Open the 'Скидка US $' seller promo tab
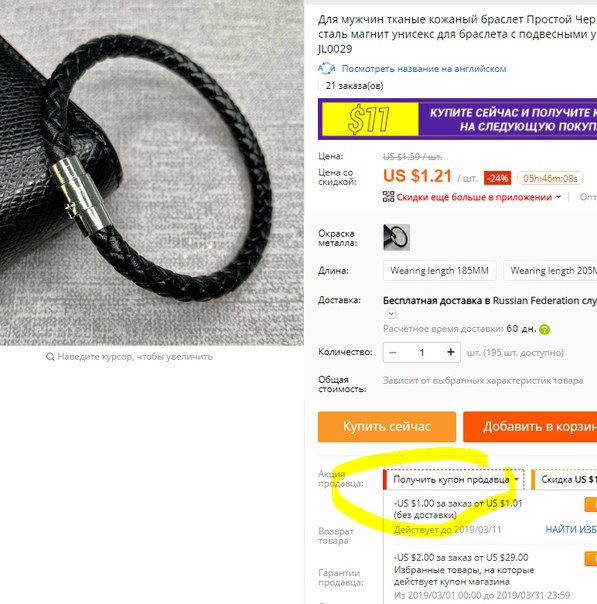597x604 pixels. click(565, 480)
